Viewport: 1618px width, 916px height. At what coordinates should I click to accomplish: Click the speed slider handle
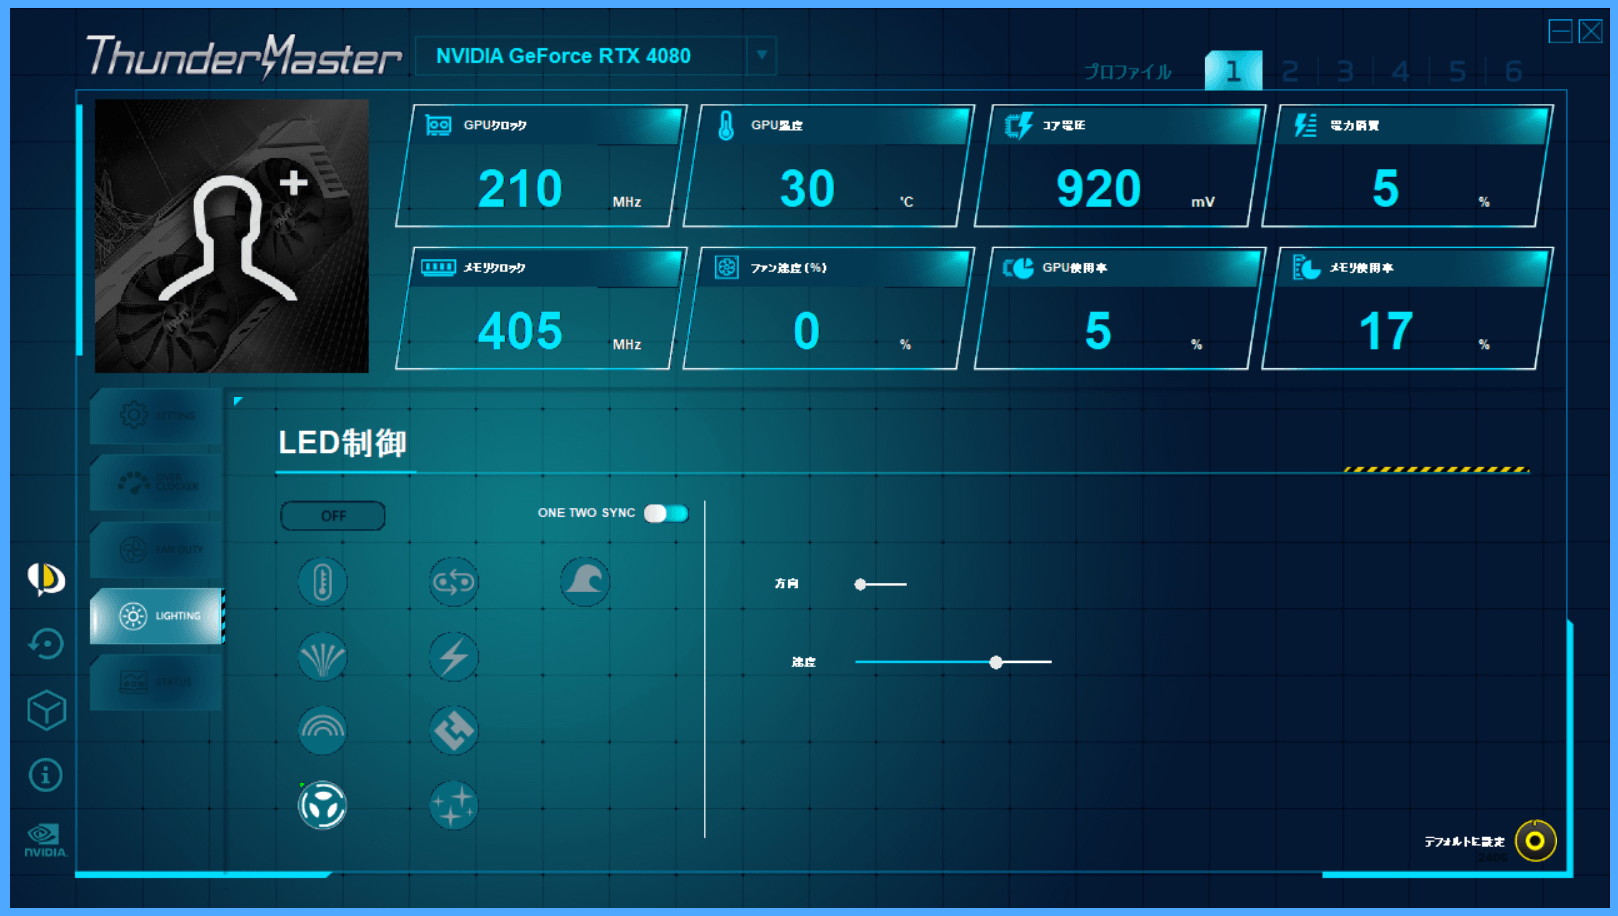[x=996, y=662]
